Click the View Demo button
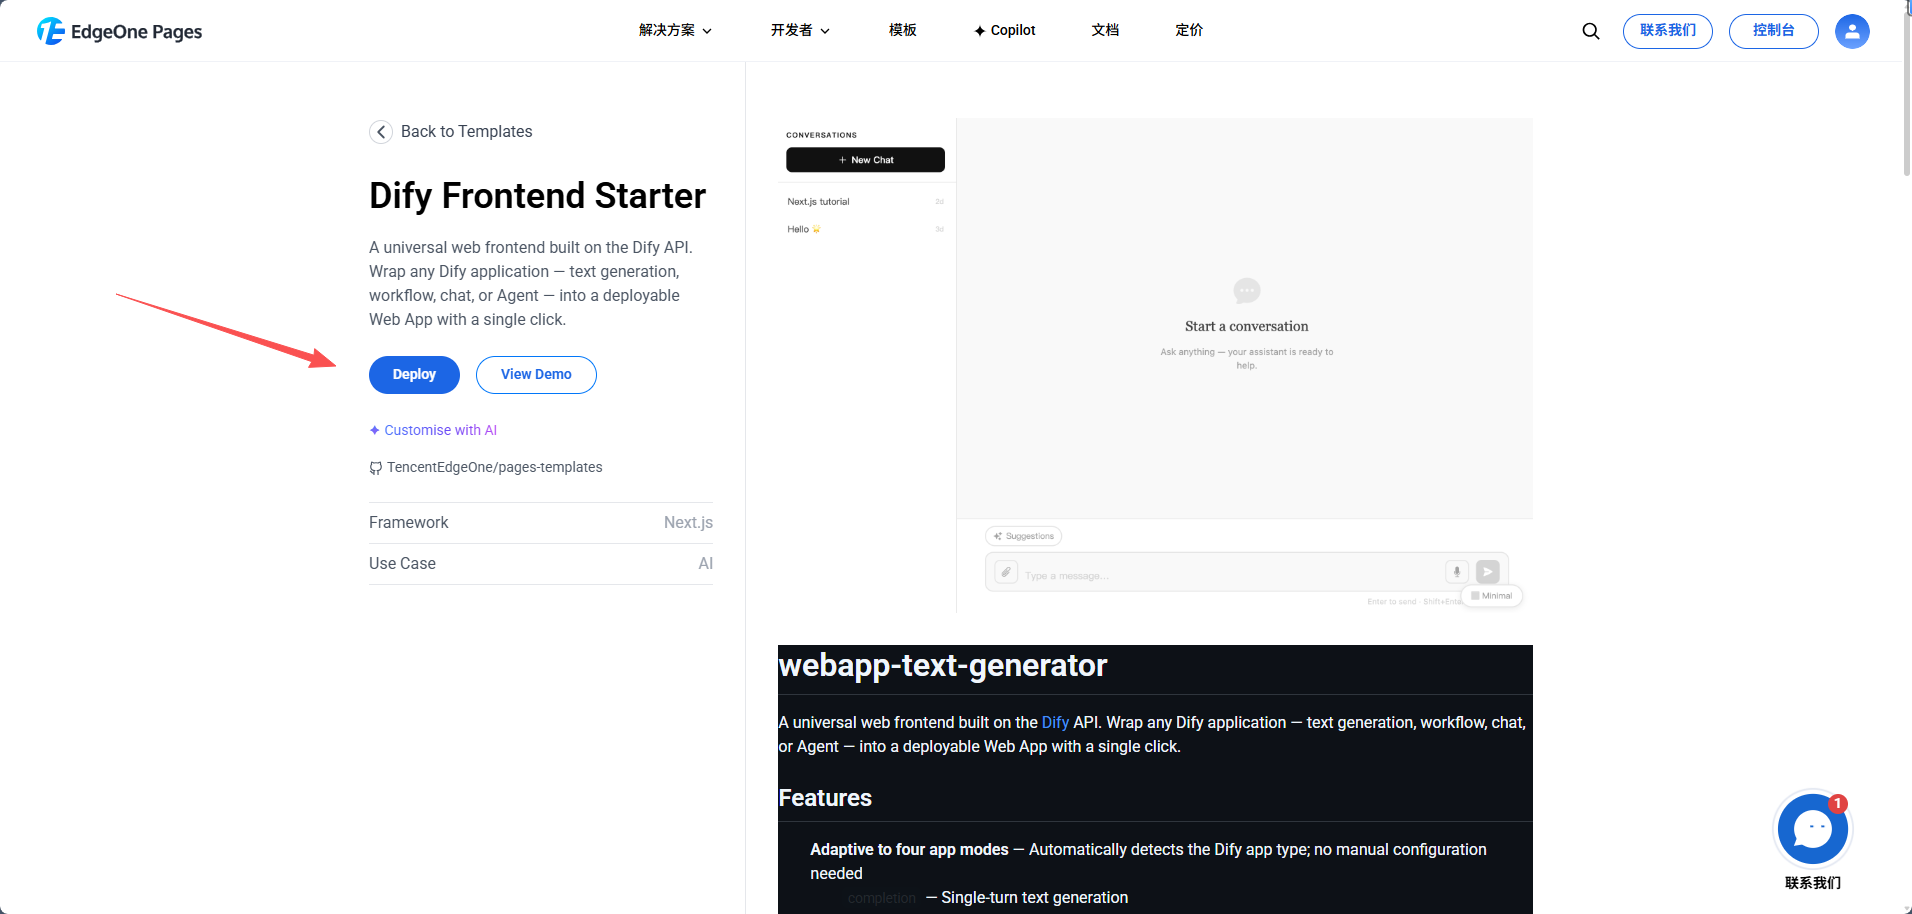The height and width of the screenshot is (914, 1912). pyautogui.click(x=536, y=375)
